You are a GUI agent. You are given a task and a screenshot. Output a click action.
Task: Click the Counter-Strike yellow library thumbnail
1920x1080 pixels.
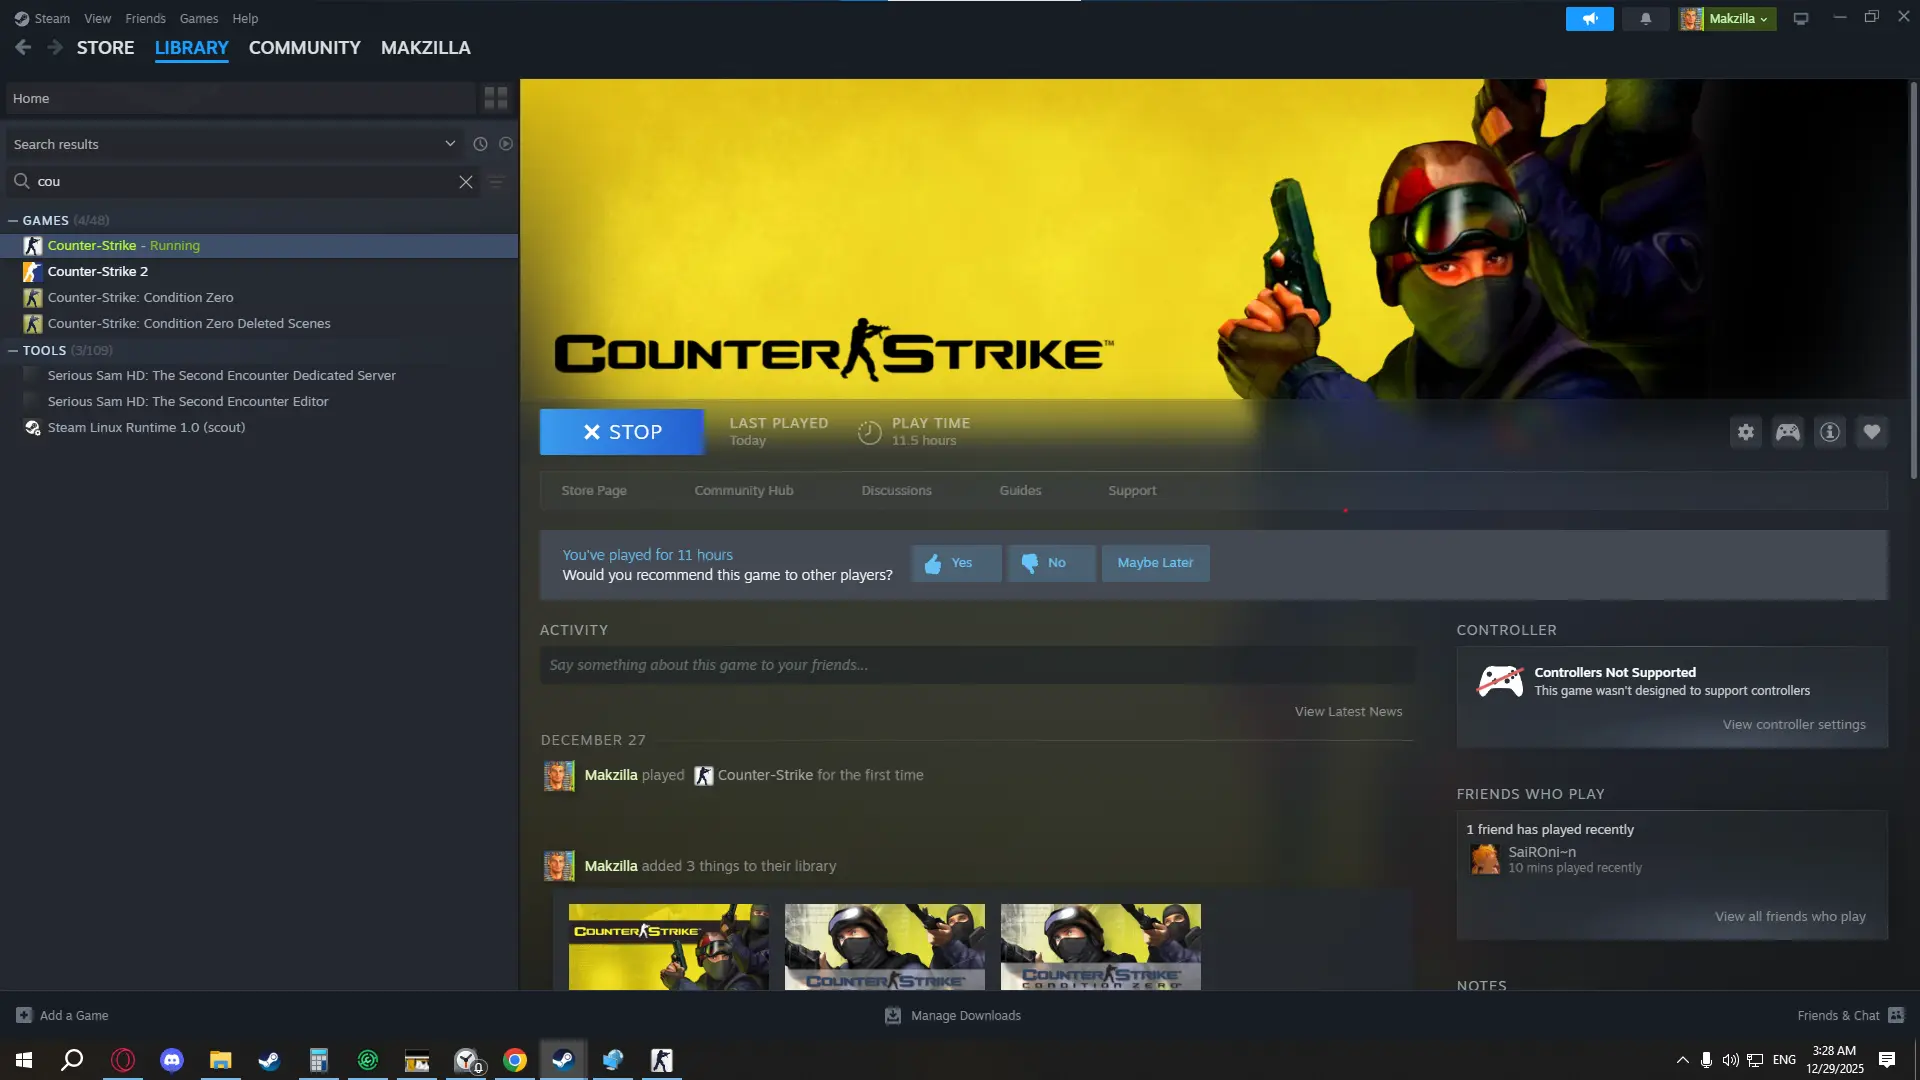[669, 947]
